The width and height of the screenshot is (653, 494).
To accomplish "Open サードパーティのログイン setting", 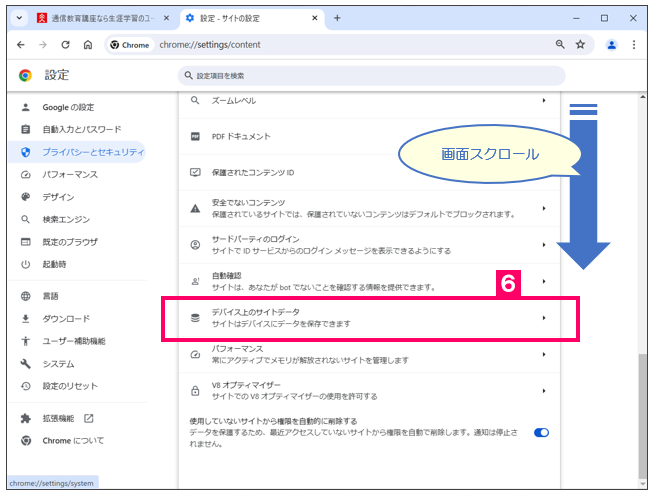I will coord(369,245).
